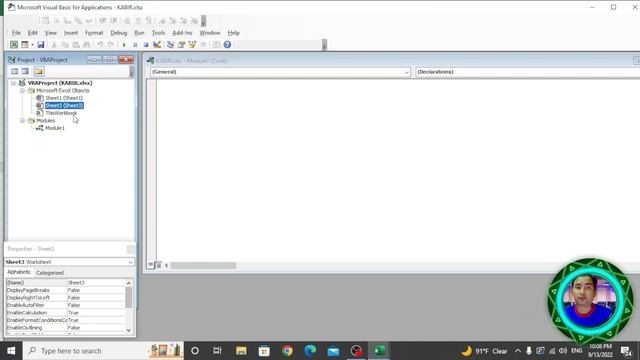Open the Edit menu
Screen dimensions: 640x360
(x=33, y=33)
